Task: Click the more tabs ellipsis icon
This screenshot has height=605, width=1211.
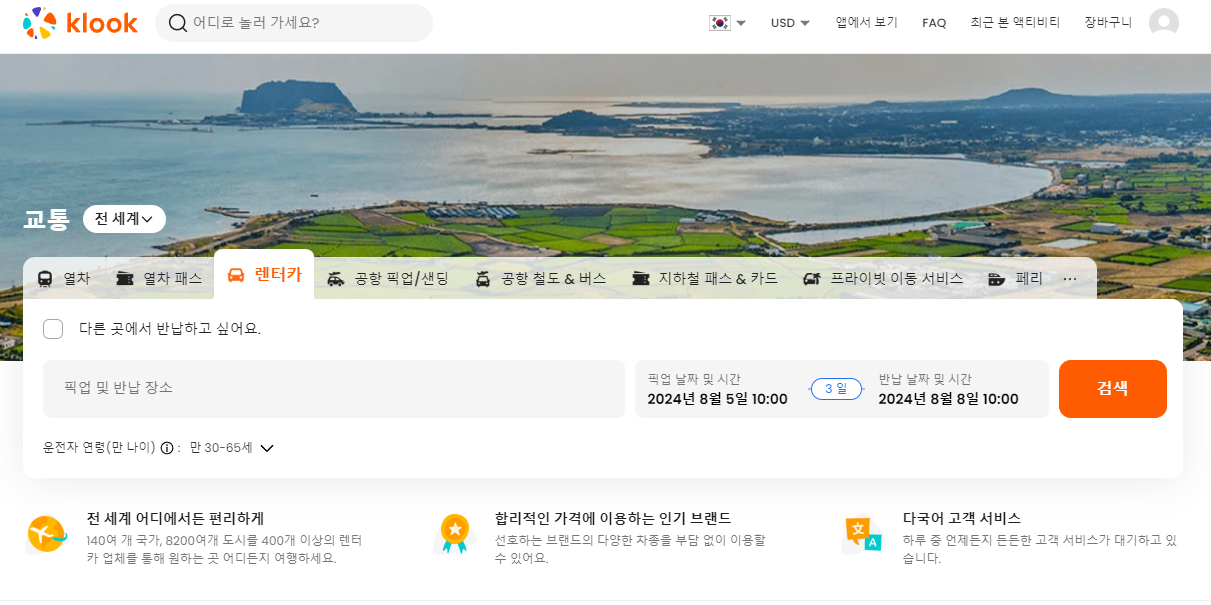Action: click(1070, 279)
